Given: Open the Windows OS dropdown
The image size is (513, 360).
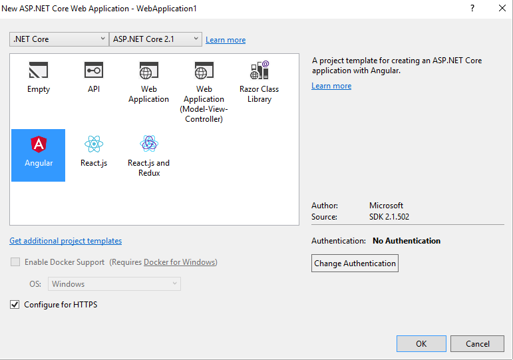Looking at the screenshot, I should pyautogui.click(x=114, y=284).
